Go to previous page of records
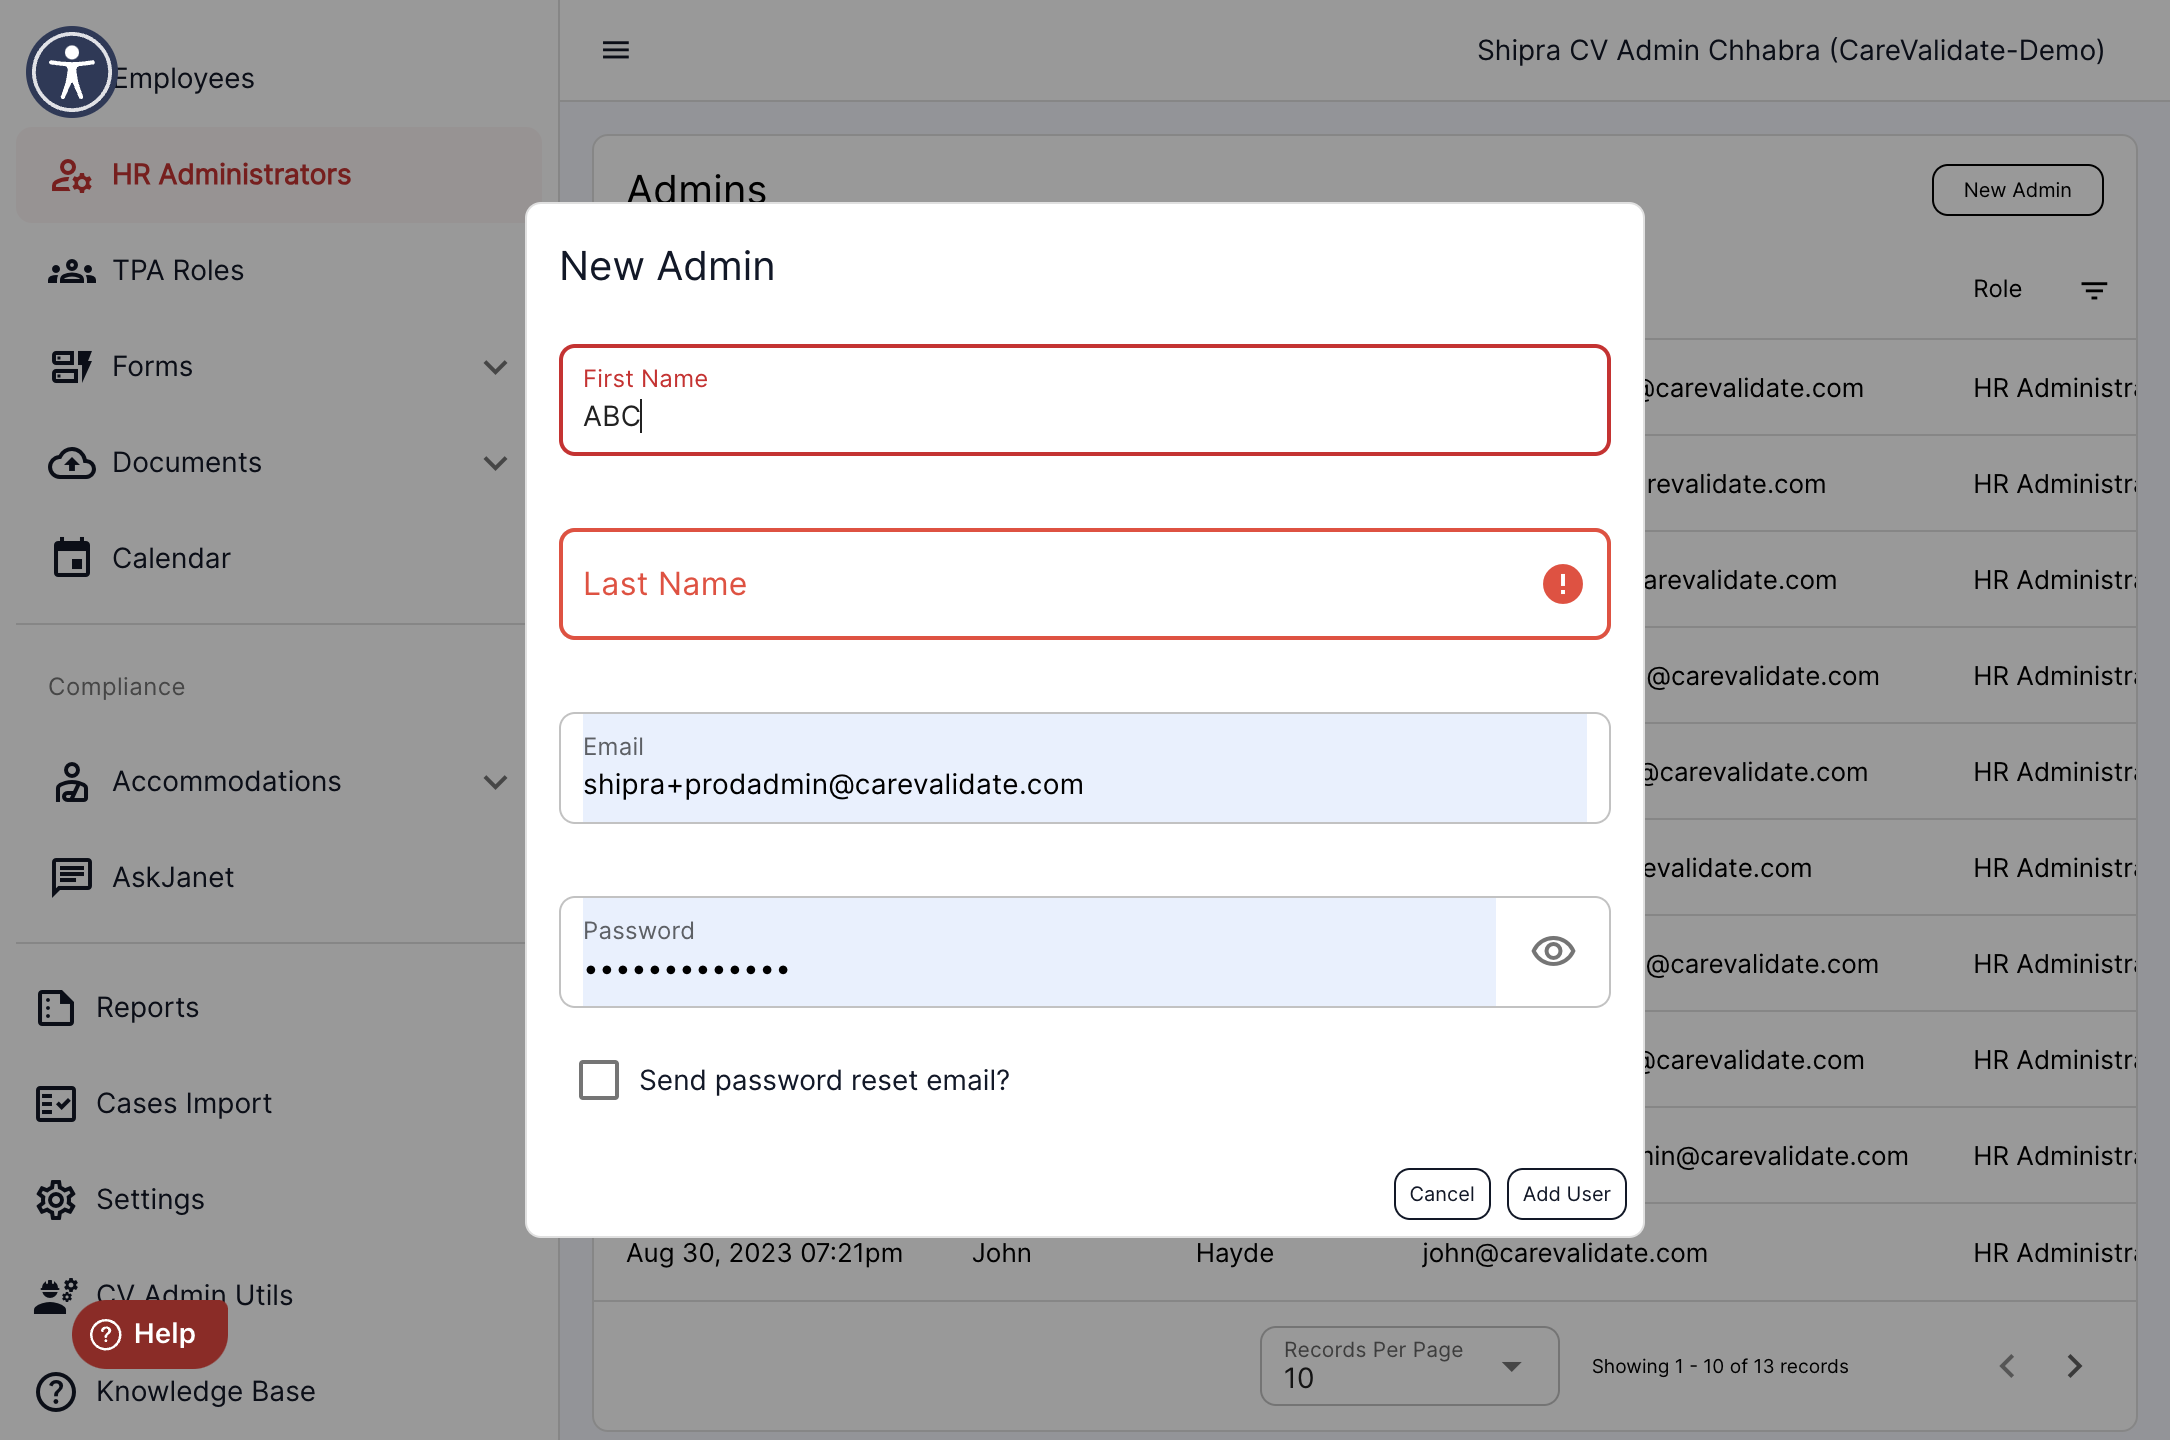Image resolution: width=2170 pixels, height=1440 pixels. [x=2007, y=1366]
